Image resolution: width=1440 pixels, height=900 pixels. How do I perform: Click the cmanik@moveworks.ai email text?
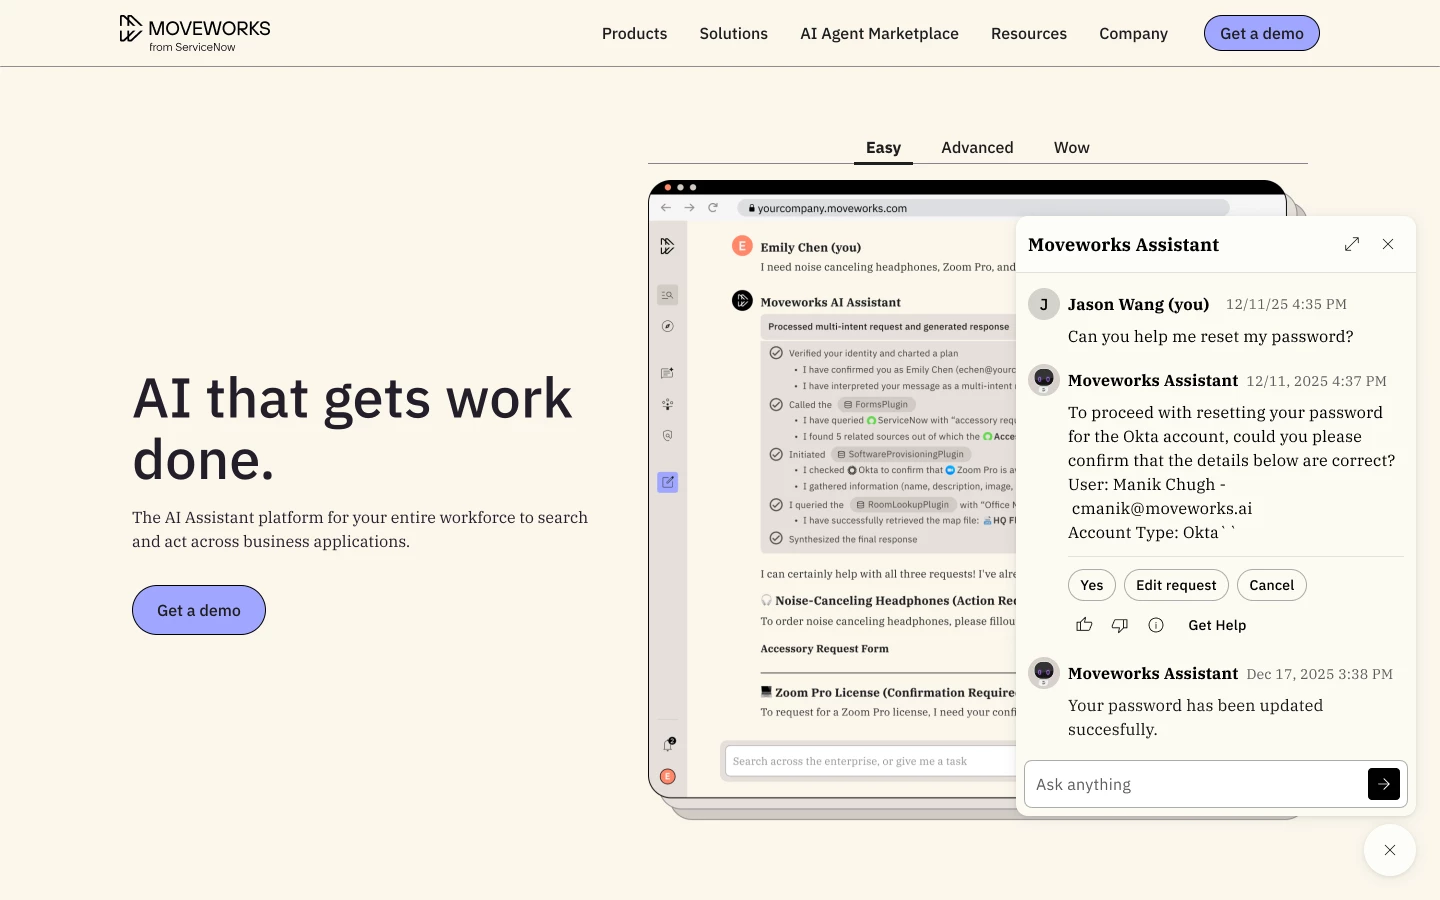1162,508
